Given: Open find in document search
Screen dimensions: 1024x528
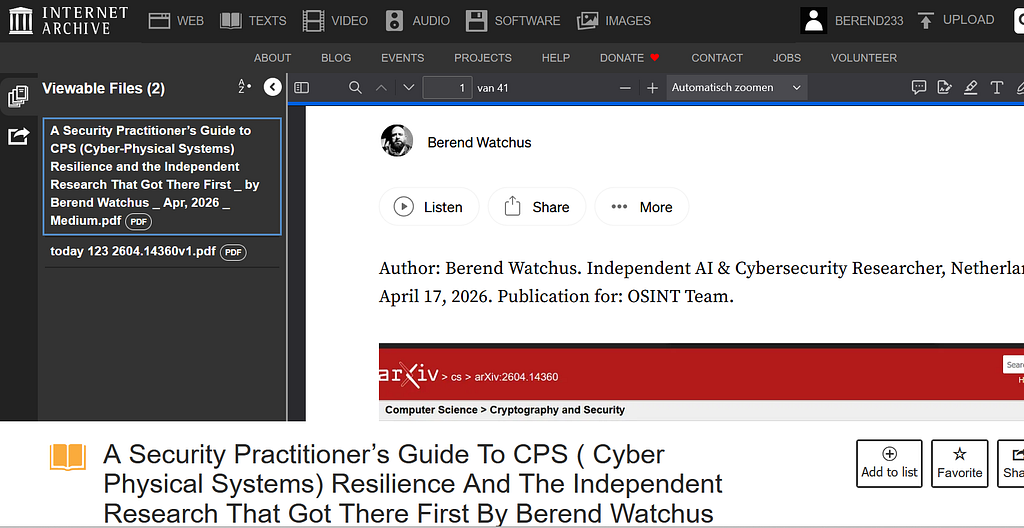Looking at the screenshot, I should click(355, 88).
